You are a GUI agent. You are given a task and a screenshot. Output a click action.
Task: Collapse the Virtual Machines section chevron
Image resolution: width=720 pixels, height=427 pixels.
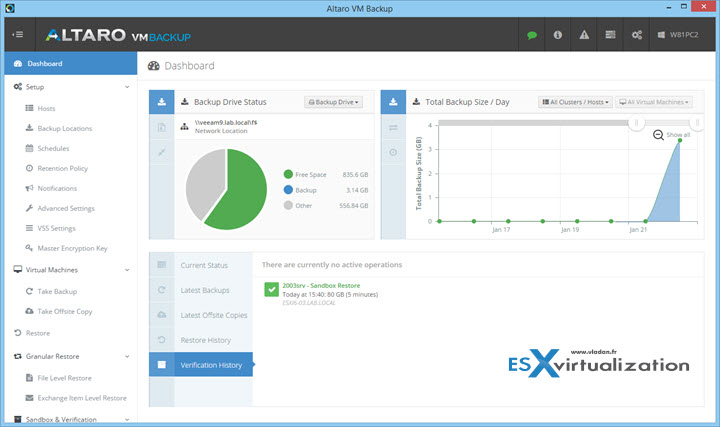[127, 270]
